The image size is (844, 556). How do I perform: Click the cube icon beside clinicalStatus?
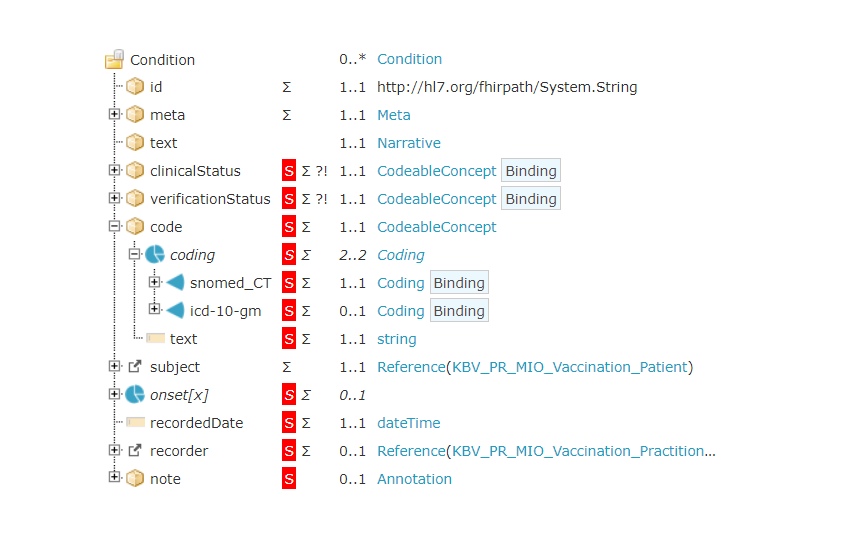click(135, 171)
